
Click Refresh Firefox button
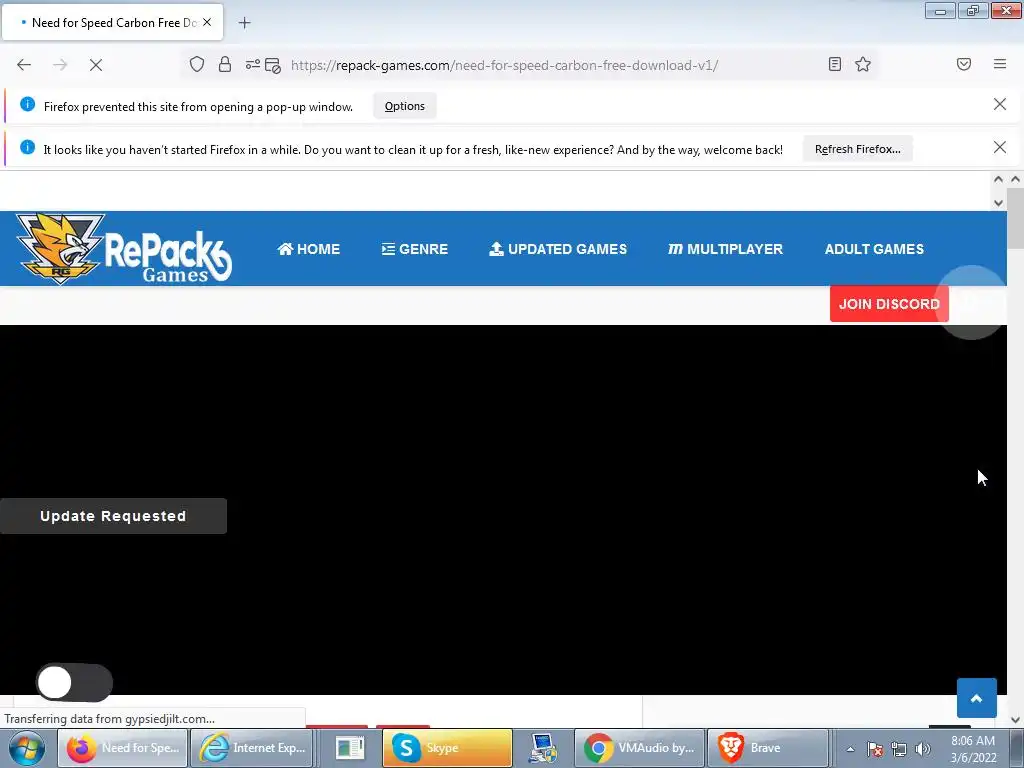point(857,149)
